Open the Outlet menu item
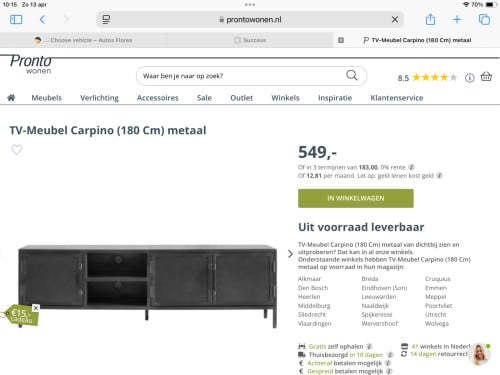Screen dimensions: 500x375 [x=242, y=98]
